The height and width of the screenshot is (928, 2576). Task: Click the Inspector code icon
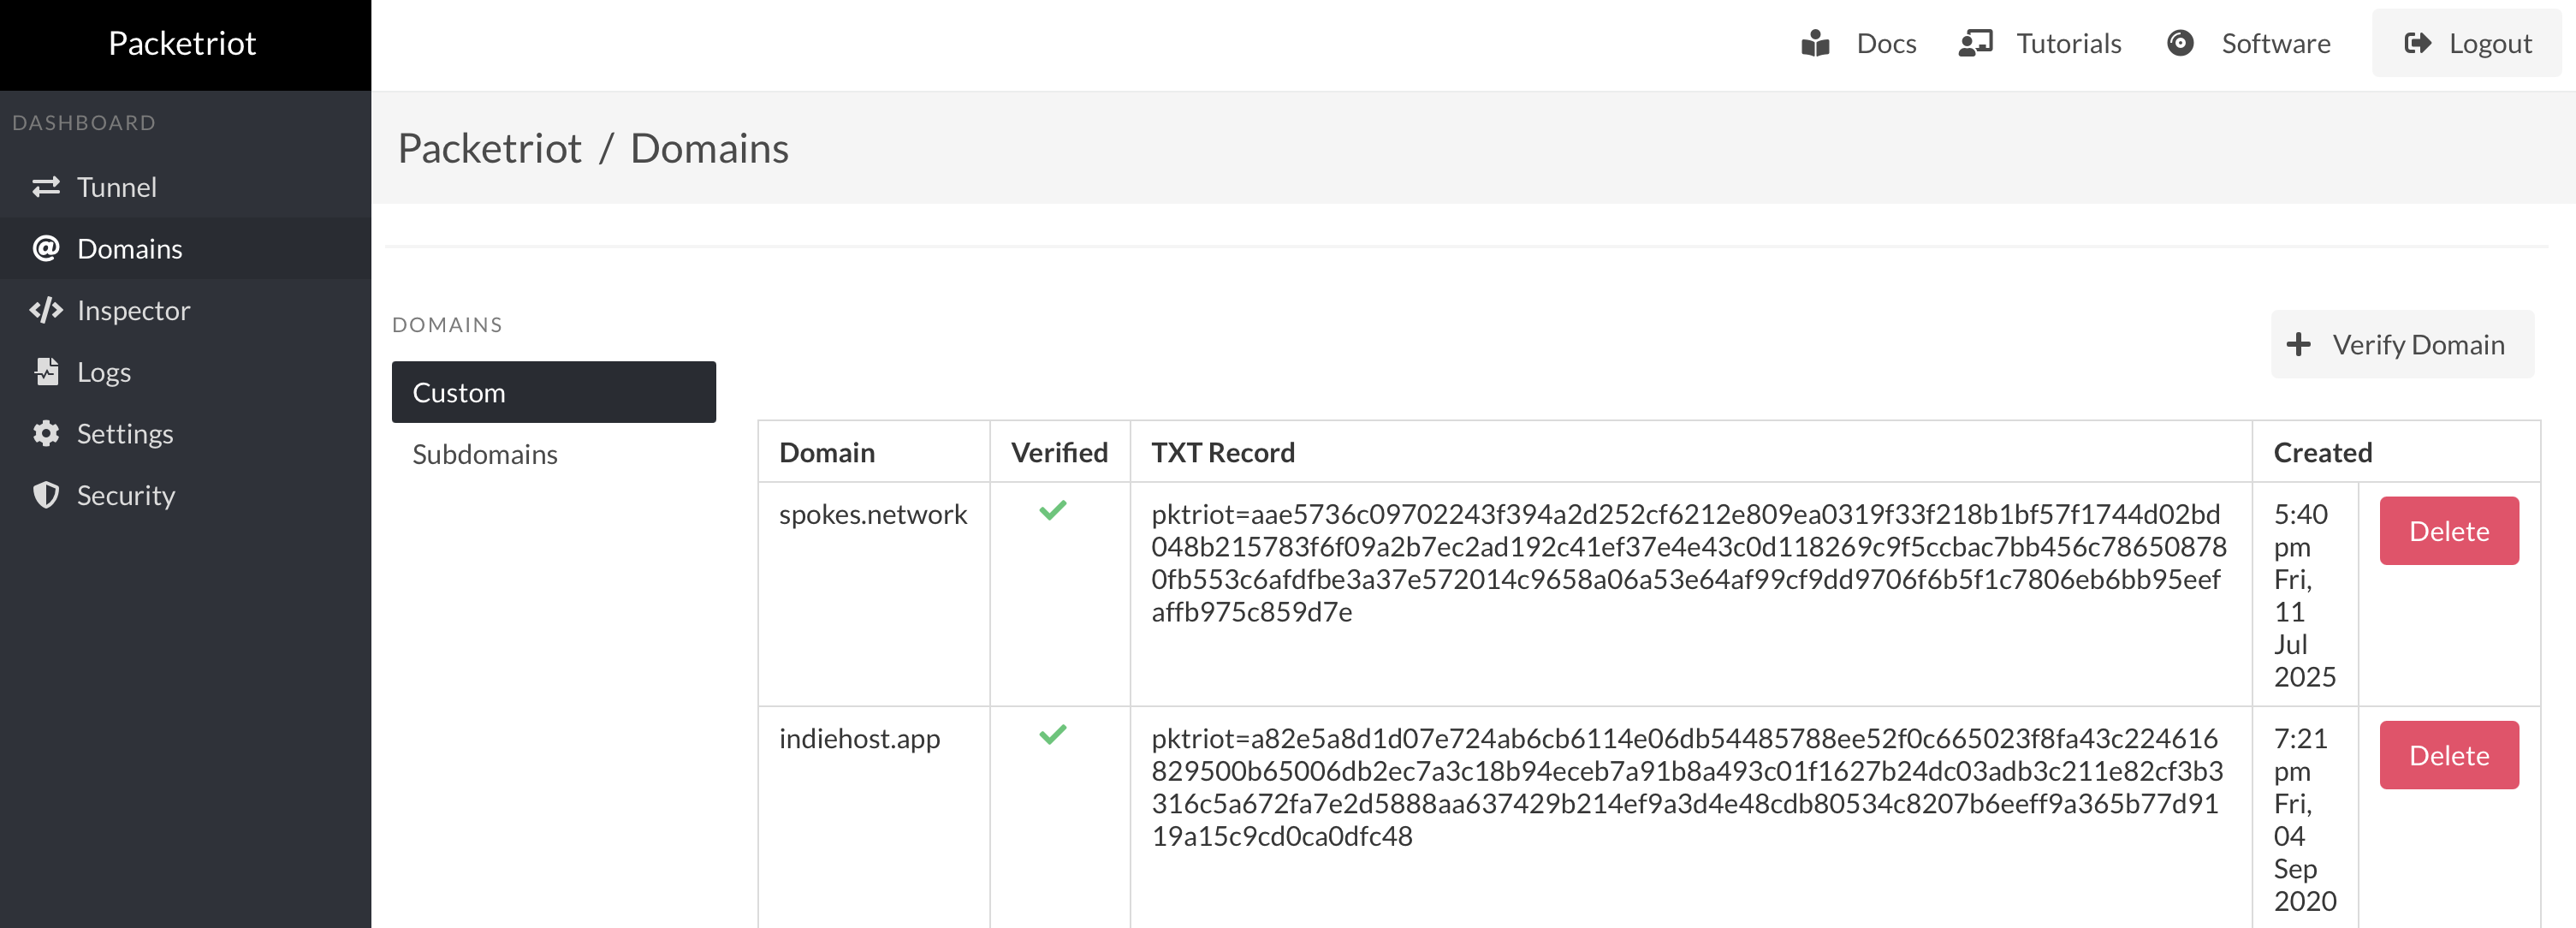click(x=46, y=310)
